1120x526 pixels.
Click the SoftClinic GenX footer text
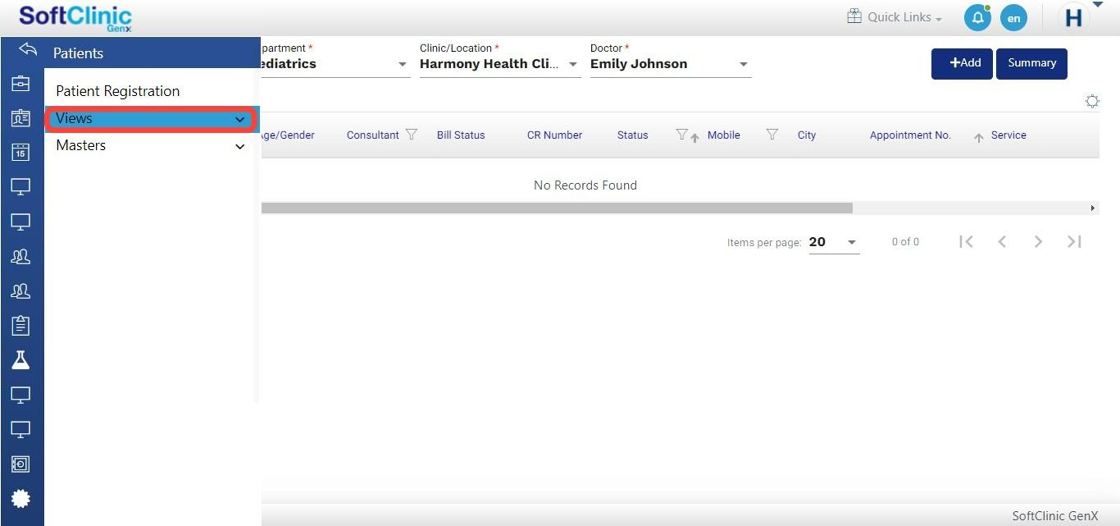(1055, 516)
